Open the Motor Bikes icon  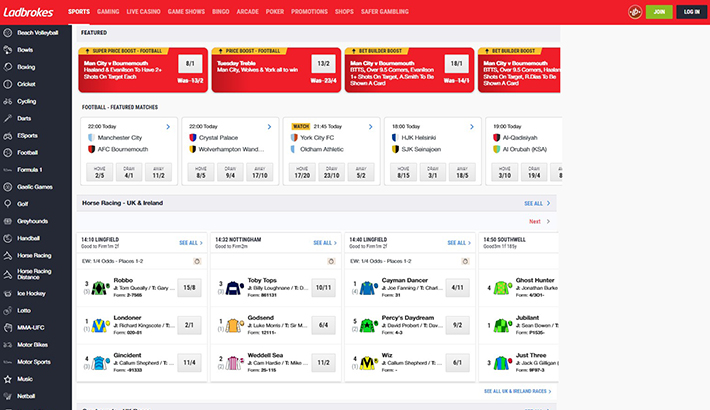(8, 345)
